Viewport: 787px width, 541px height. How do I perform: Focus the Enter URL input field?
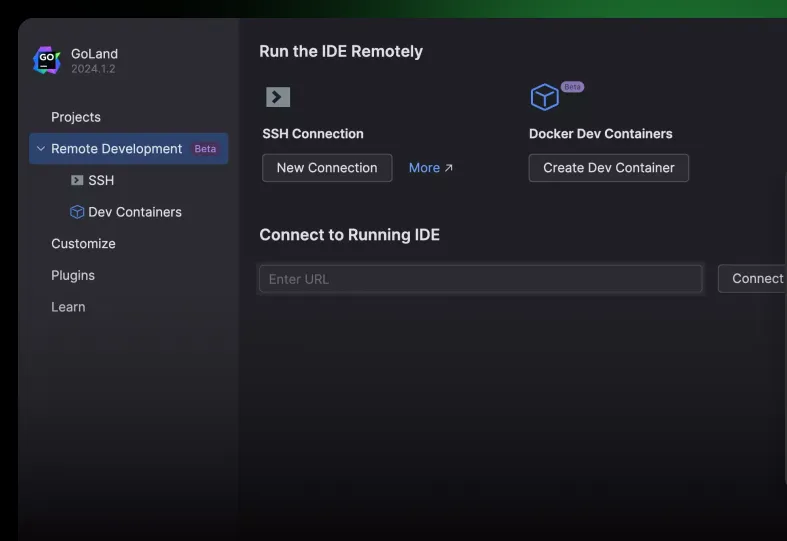[481, 279]
